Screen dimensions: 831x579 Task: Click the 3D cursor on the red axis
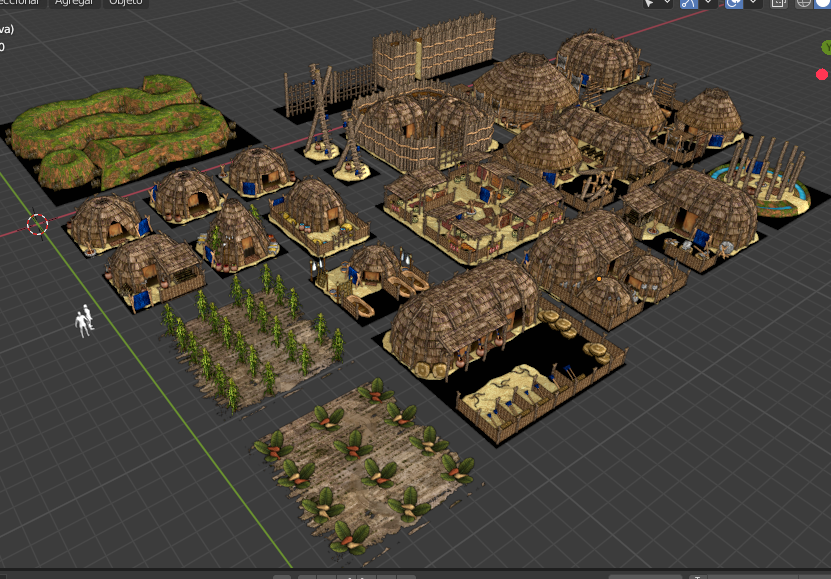pos(37,224)
